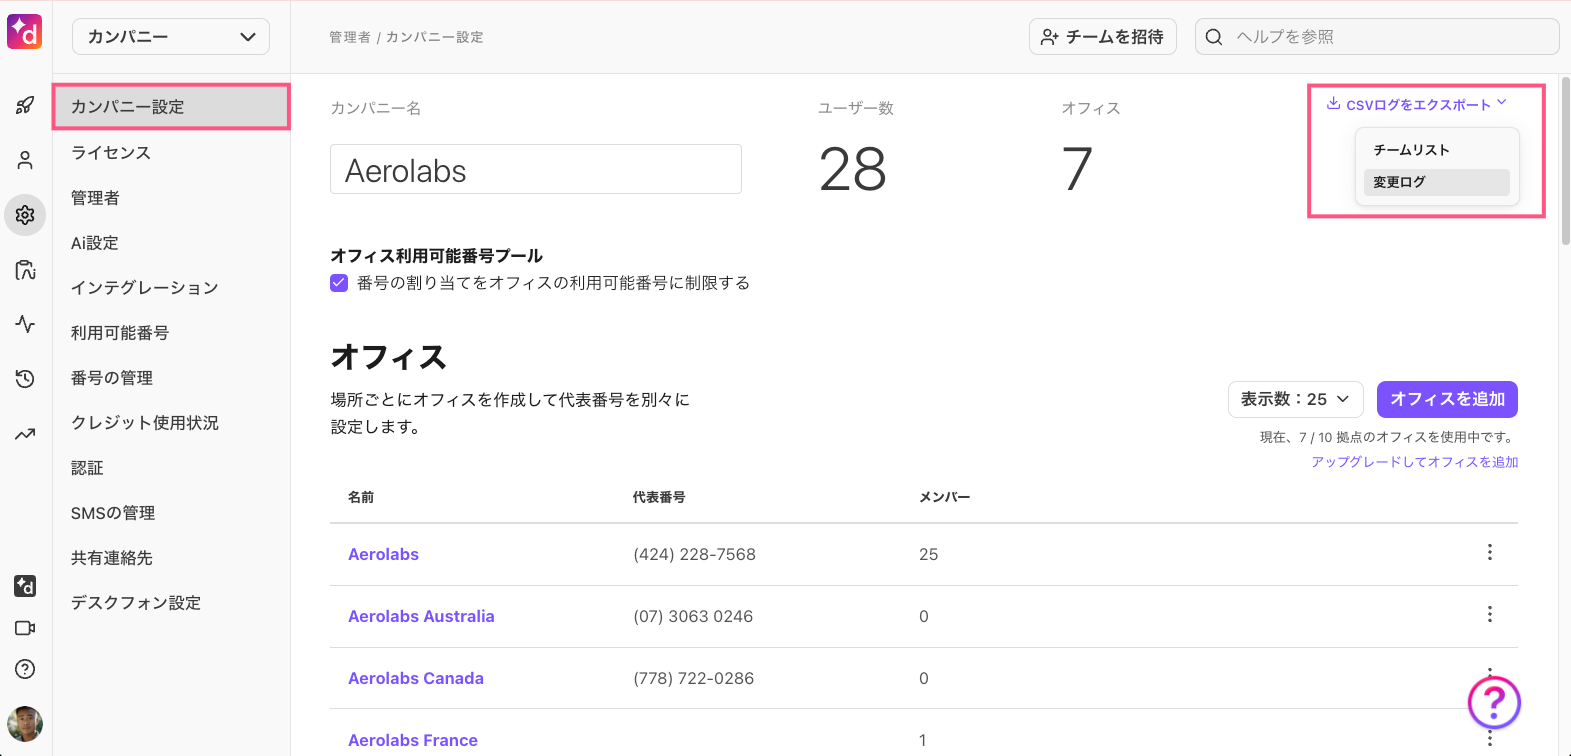Image resolution: width=1571 pixels, height=756 pixels.
Task: Open the Aerolabs France office link
Action: (413, 740)
